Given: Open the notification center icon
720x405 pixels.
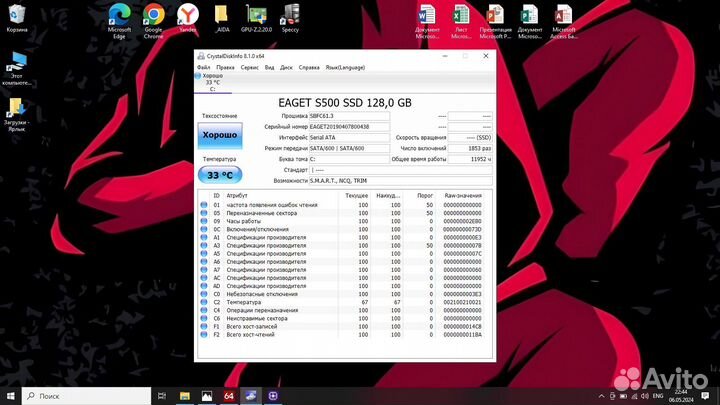Looking at the screenshot, I should point(705,395).
